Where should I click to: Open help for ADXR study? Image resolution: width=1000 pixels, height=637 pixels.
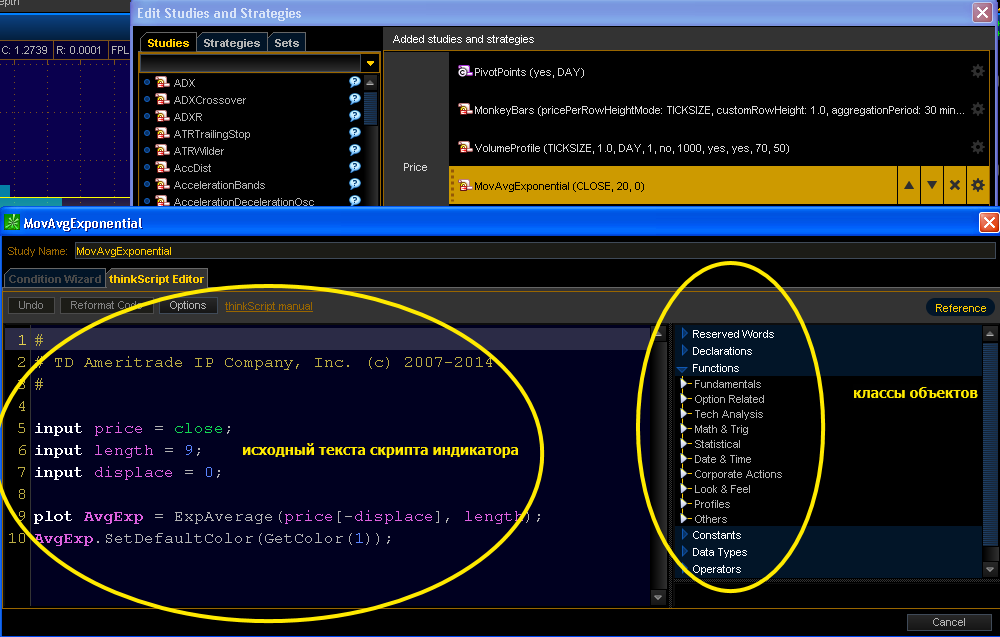tap(355, 115)
